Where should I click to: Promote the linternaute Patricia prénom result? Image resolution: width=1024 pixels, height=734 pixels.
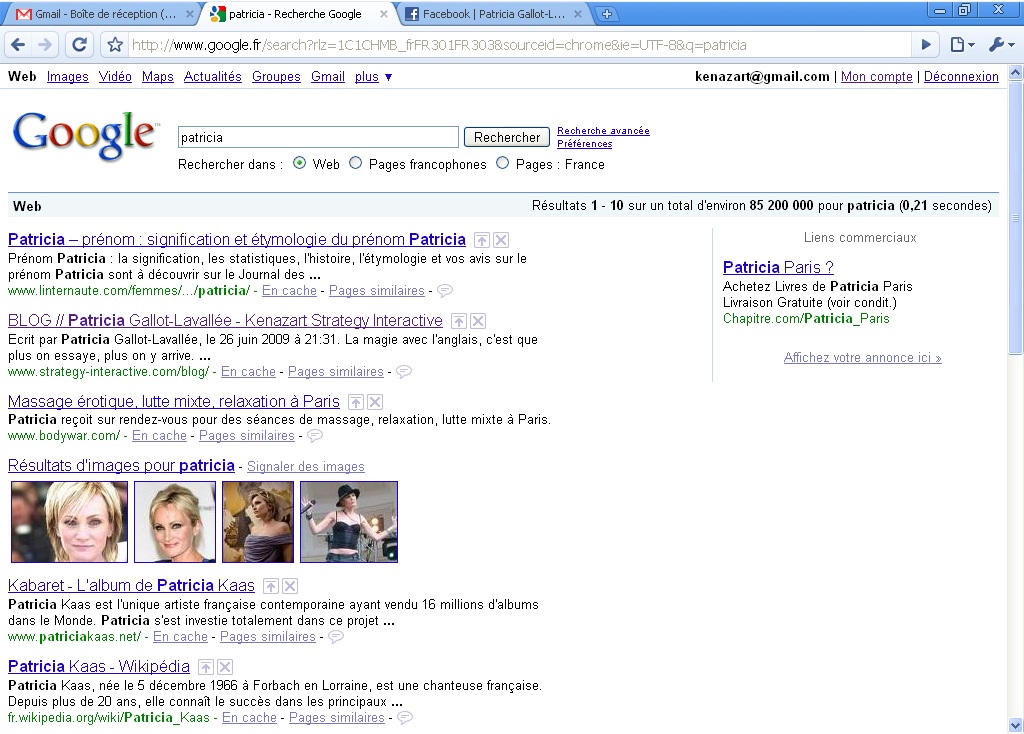tap(481, 240)
